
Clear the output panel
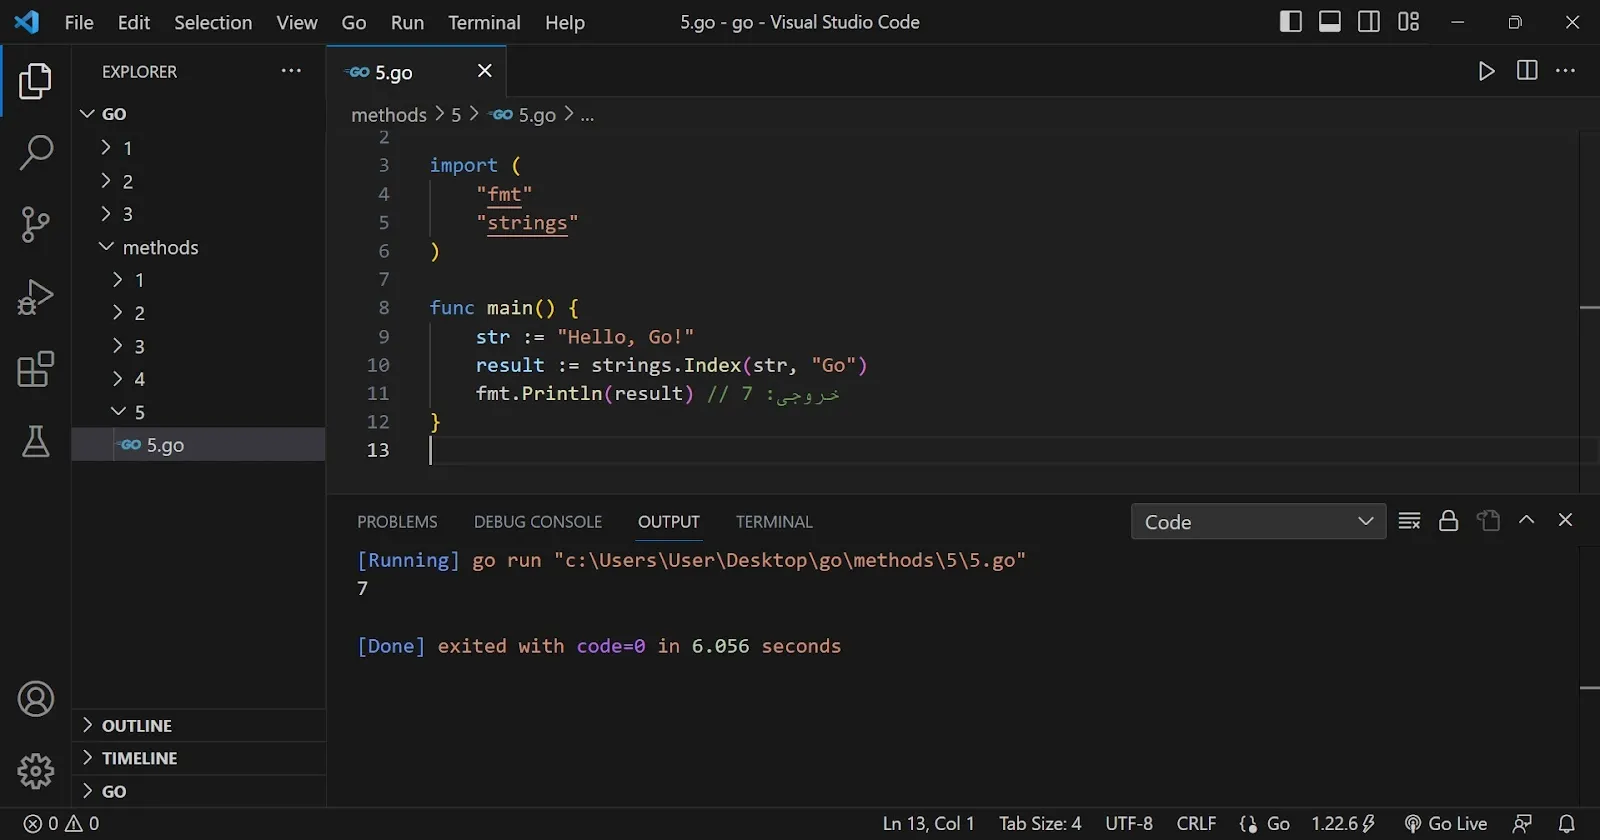[x=1409, y=521]
